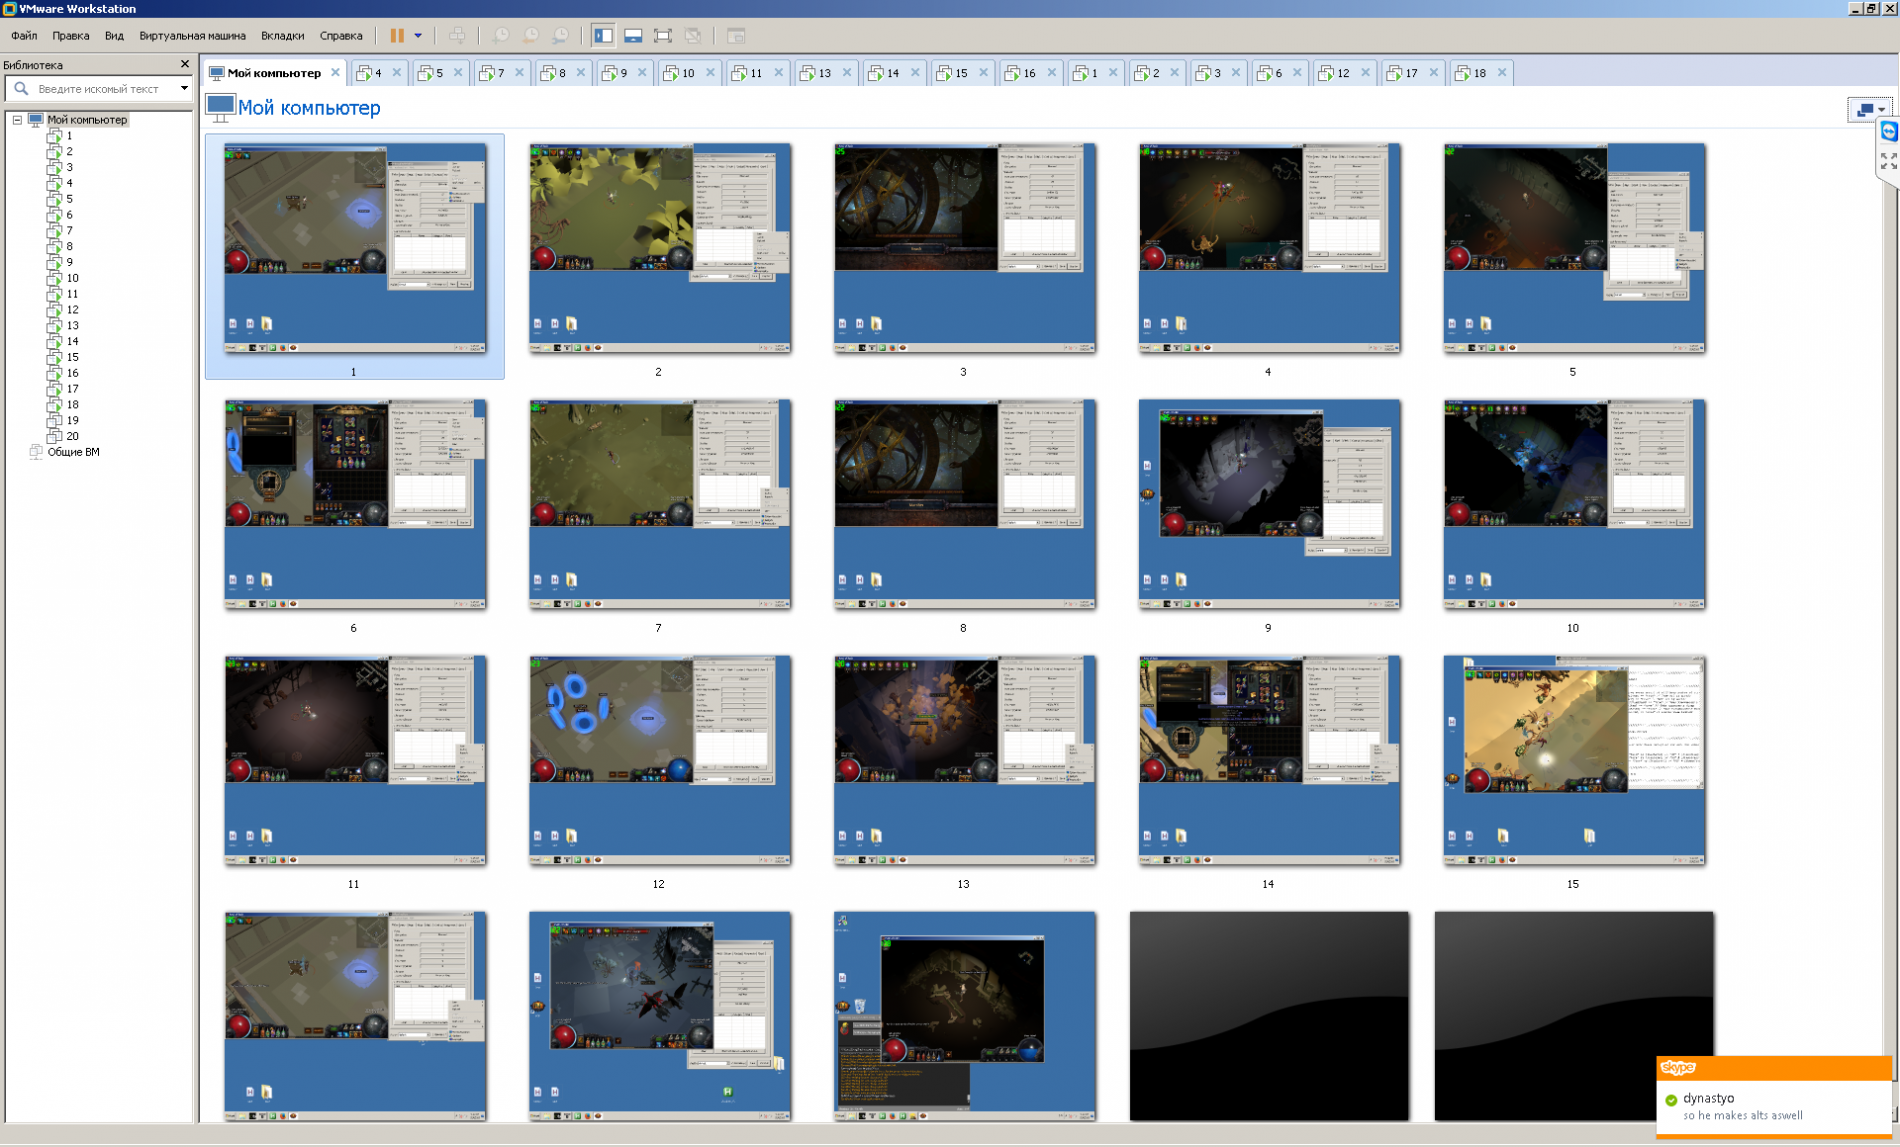Click the console view toolbar icon
The image size is (1900, 1147).
click(736, 35)
